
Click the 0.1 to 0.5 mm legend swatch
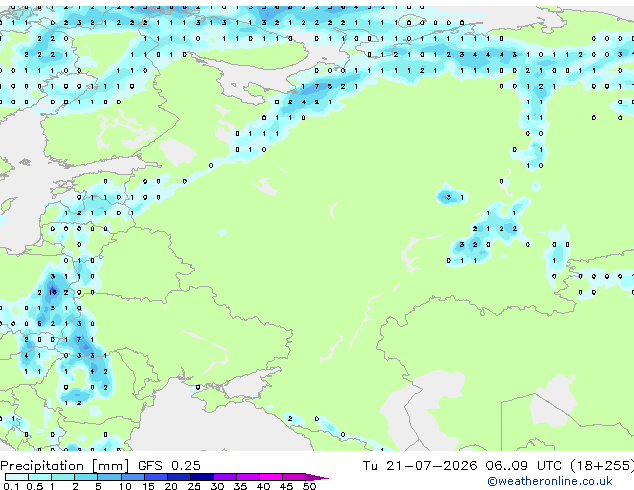pyautogui.click(x=17, y=477)
